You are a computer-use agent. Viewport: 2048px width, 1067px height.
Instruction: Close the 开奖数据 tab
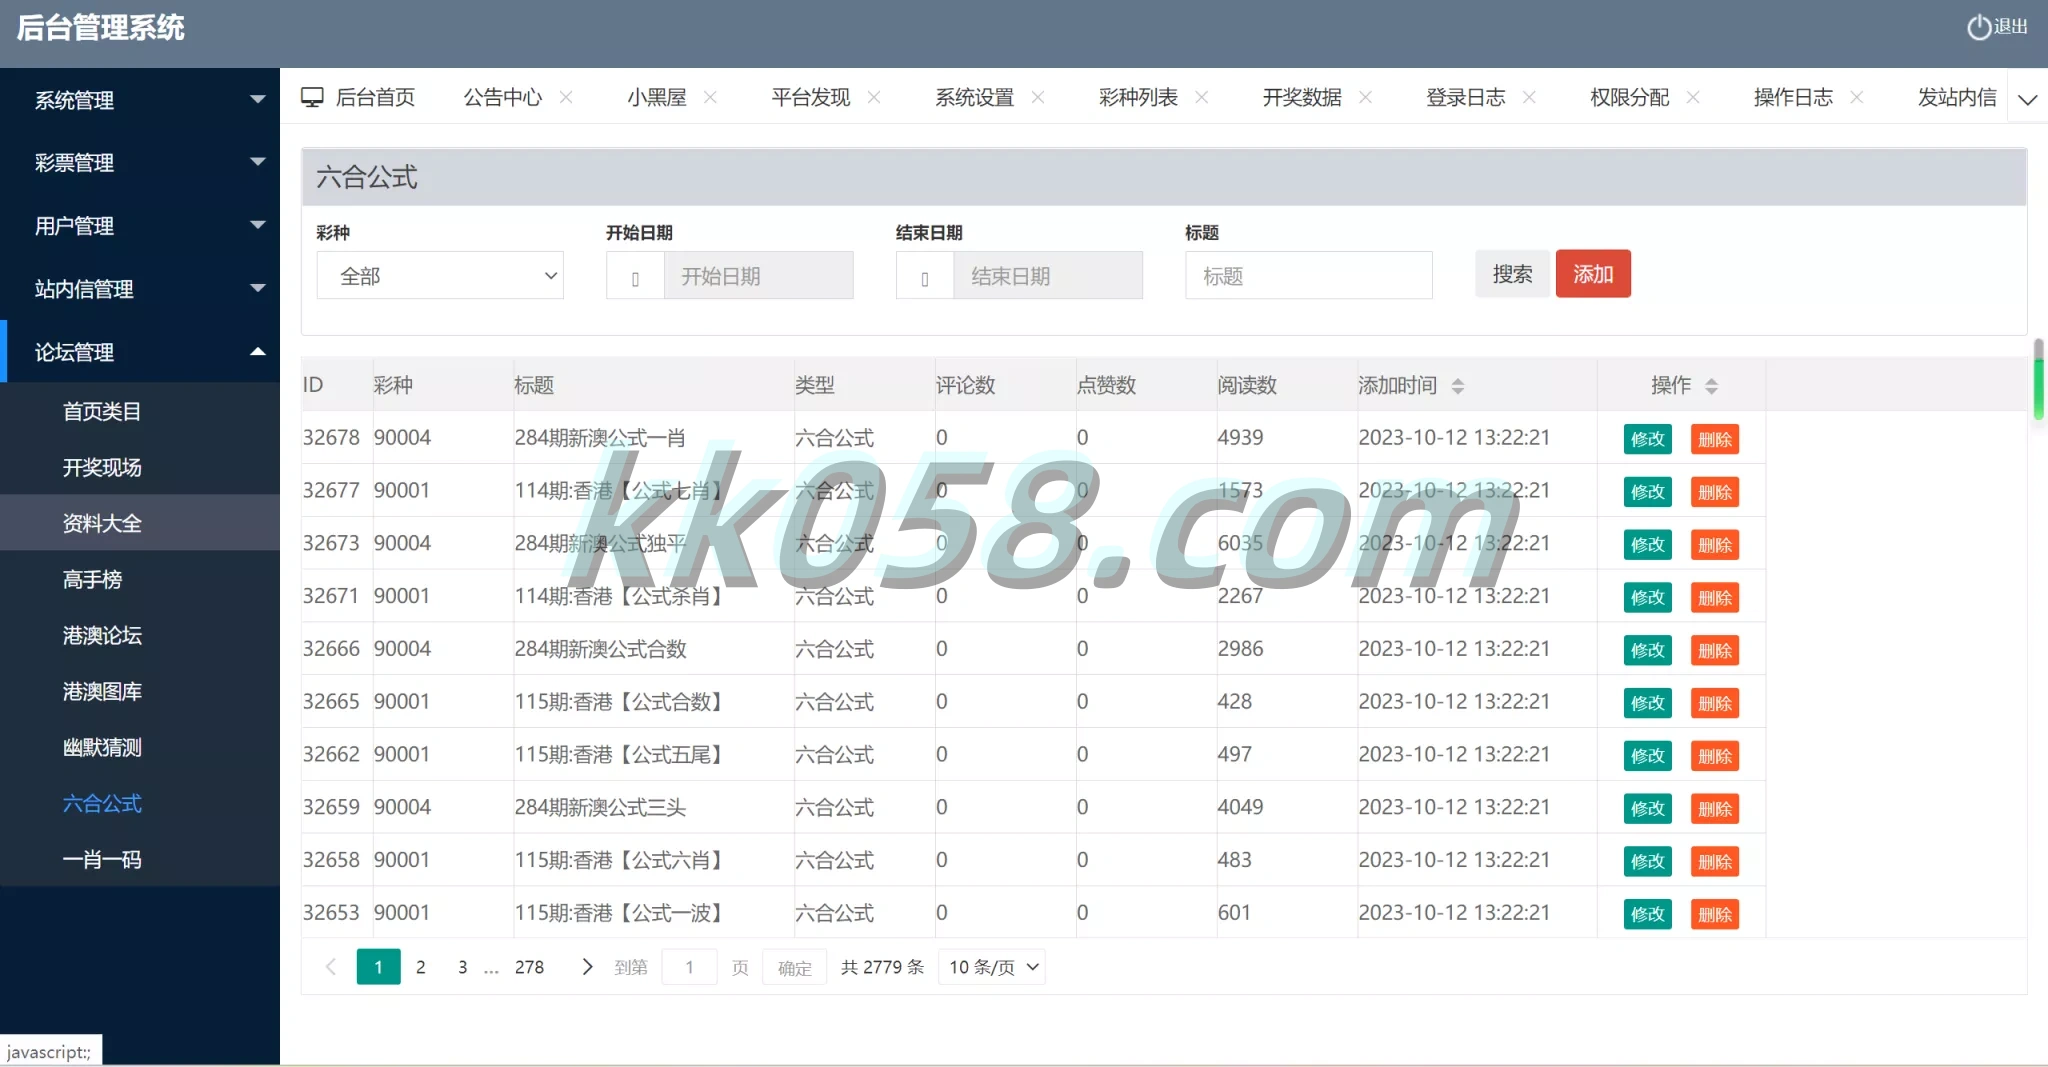(1366, 97)
